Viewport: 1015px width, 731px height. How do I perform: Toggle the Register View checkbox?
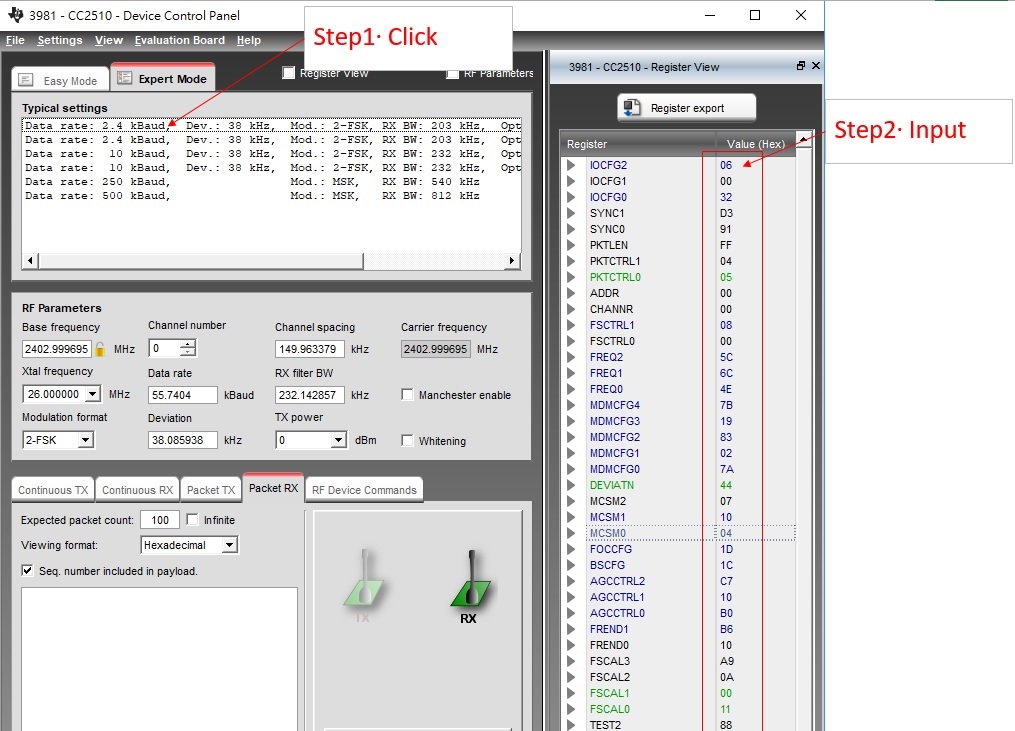289,73
